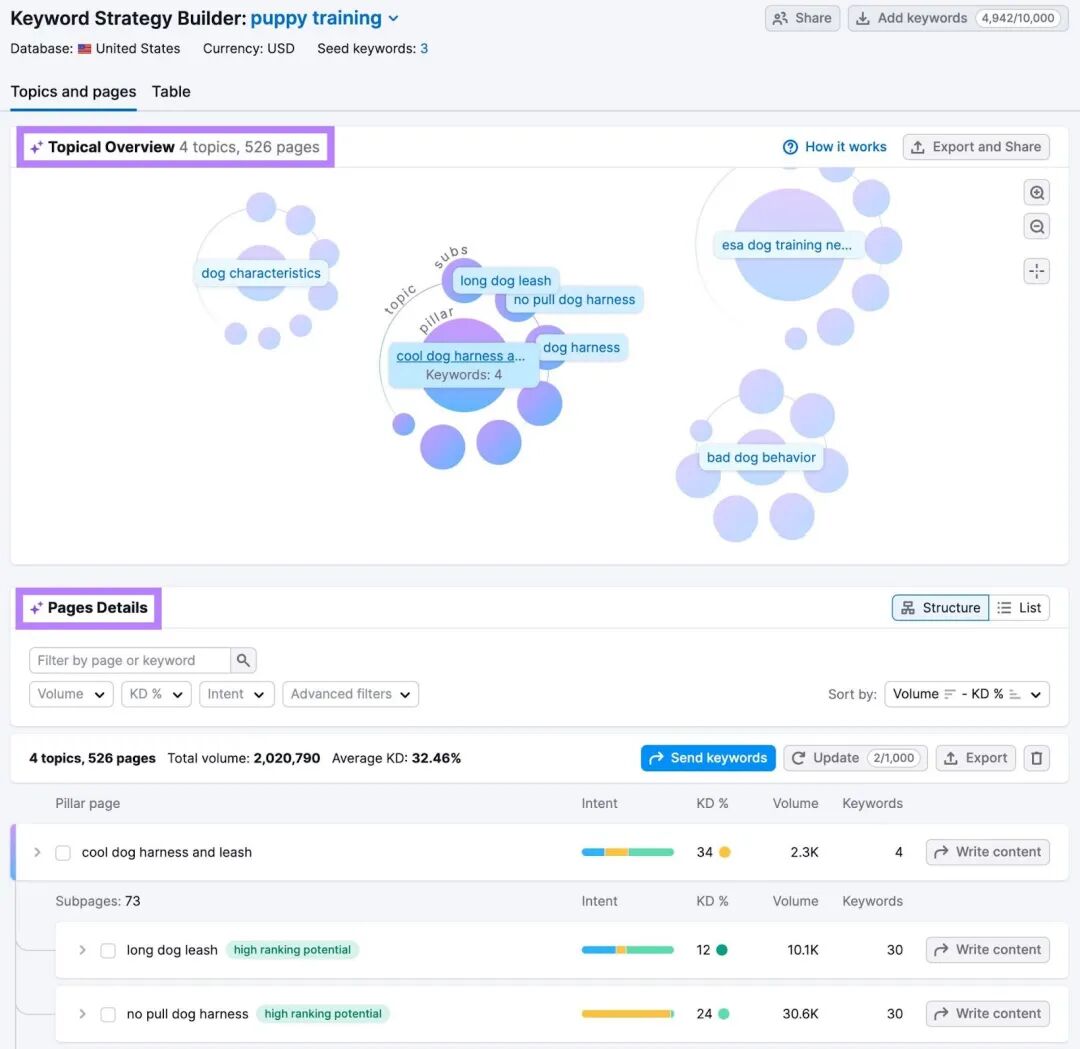Image resolution: width=1080 pixels, height=1049 pixels.
Task: Focus the Filter by page or keyword field
Action: (x=130, y=661)
